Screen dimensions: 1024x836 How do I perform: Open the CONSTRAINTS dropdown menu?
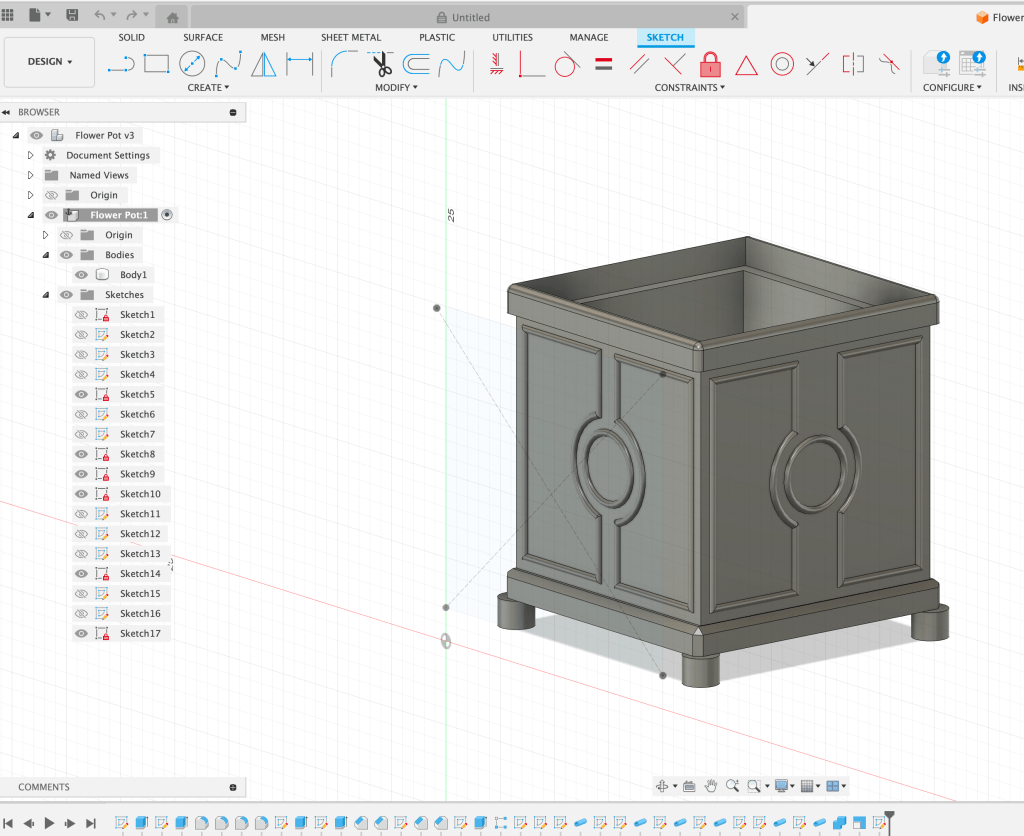(x=689, y=88)
